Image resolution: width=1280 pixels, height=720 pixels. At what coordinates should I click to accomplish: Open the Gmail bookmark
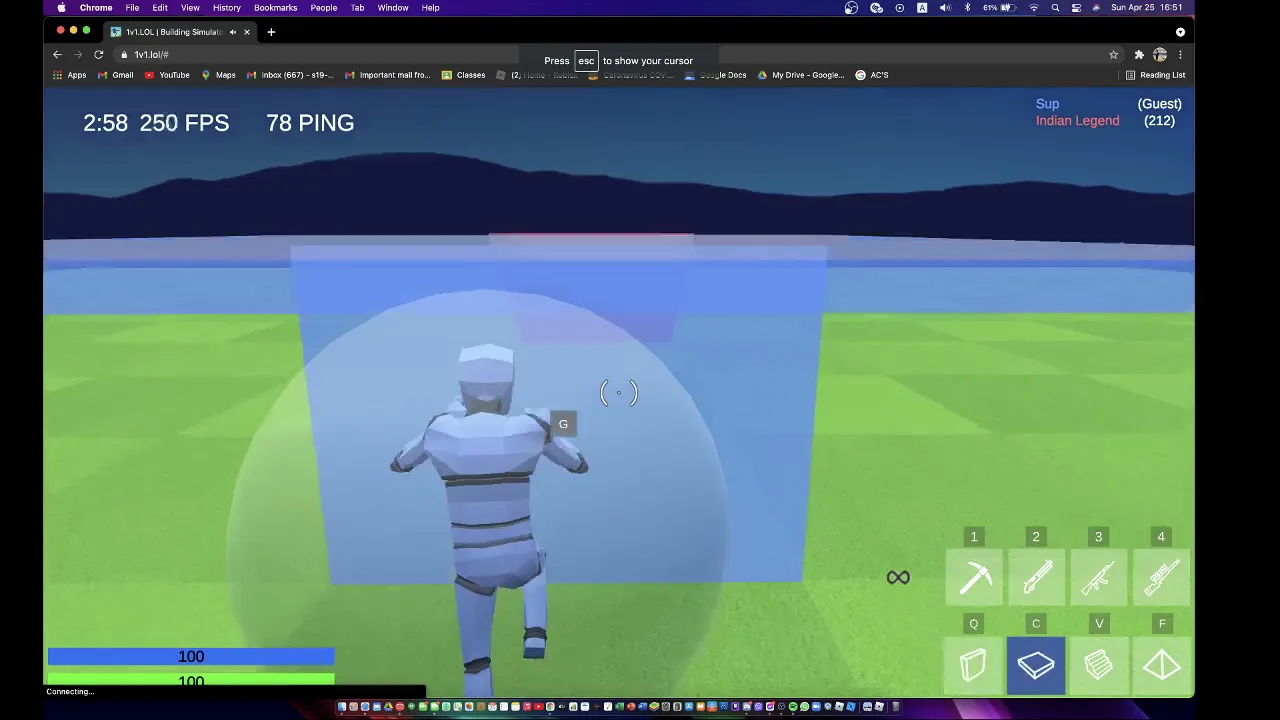[116, 75]
